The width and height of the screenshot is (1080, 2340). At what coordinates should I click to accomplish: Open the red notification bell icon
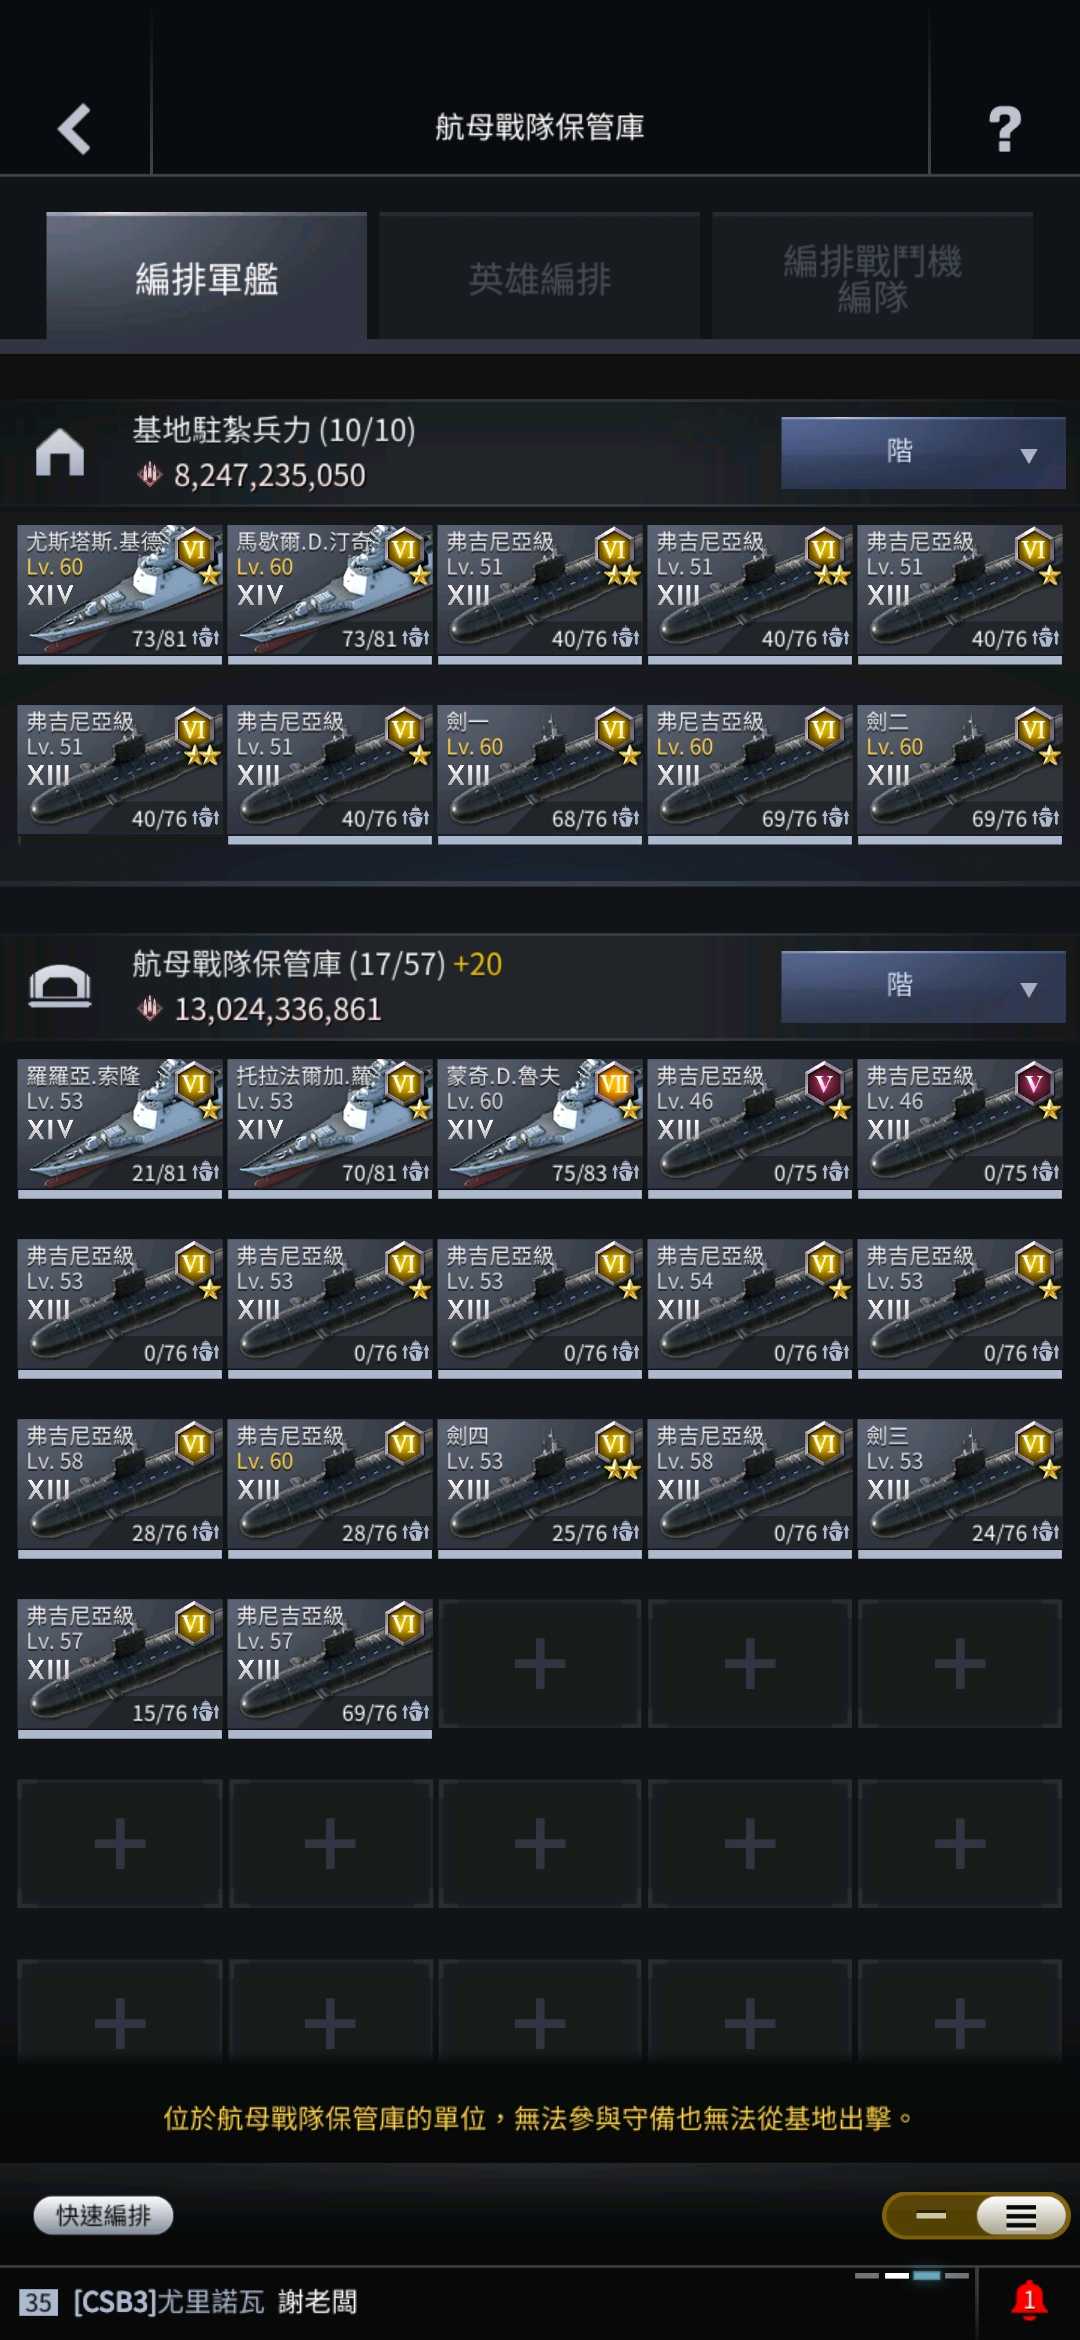[1029, 2300]
